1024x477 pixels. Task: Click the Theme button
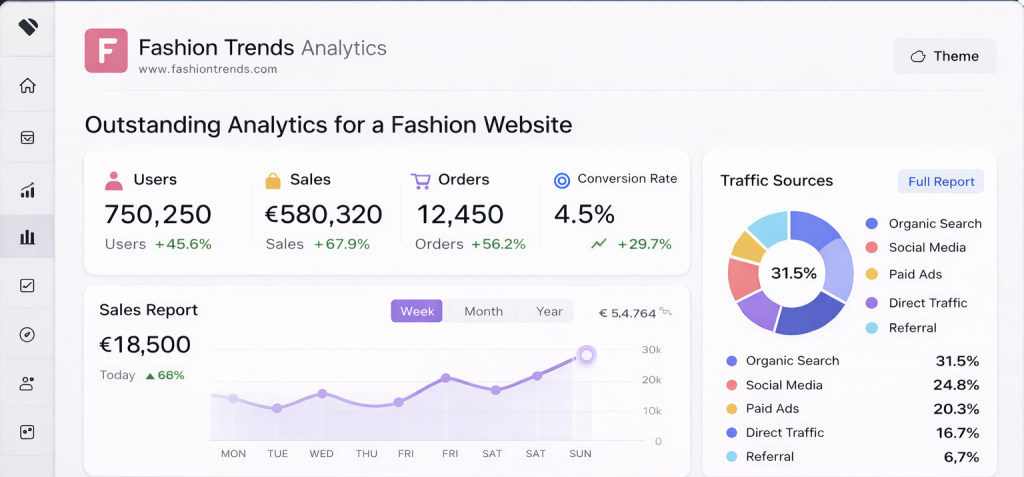pyautogui.click(x=944, y=56)
